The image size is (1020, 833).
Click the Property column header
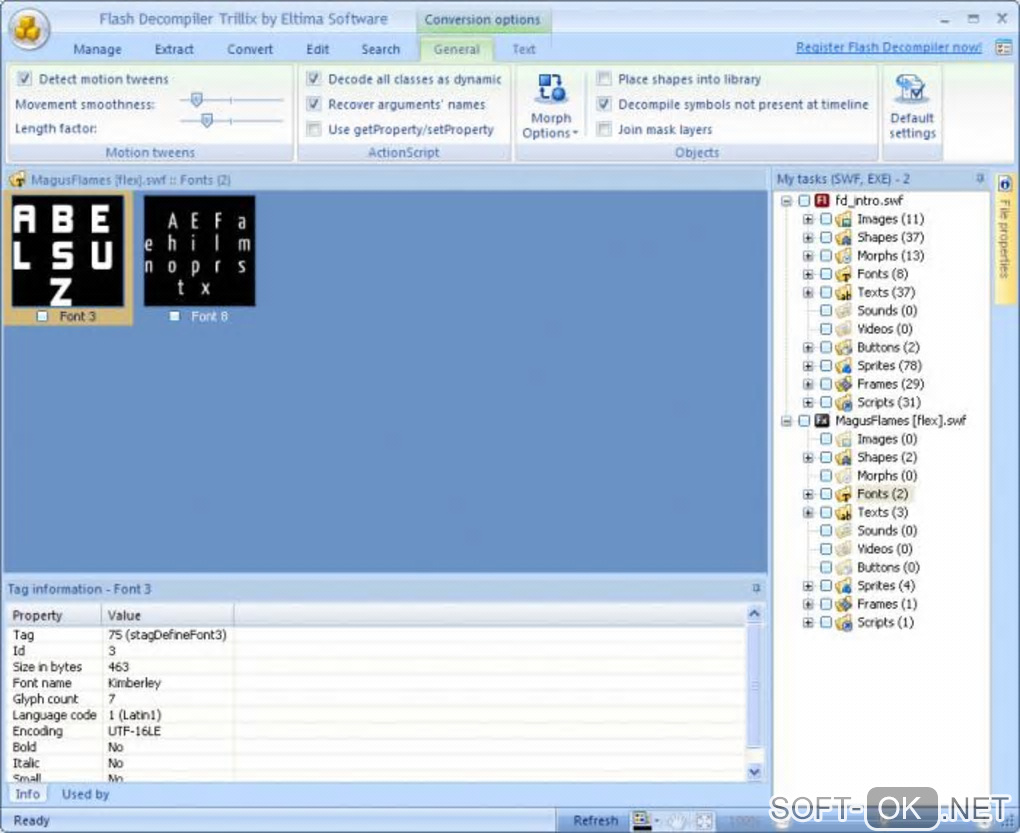(x=55, y=615)
